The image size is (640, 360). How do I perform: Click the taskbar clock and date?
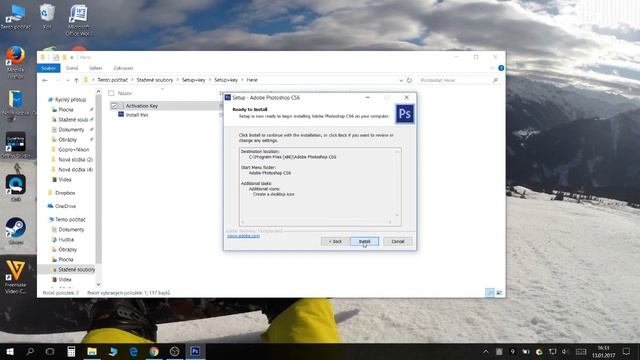click(603, 351)
